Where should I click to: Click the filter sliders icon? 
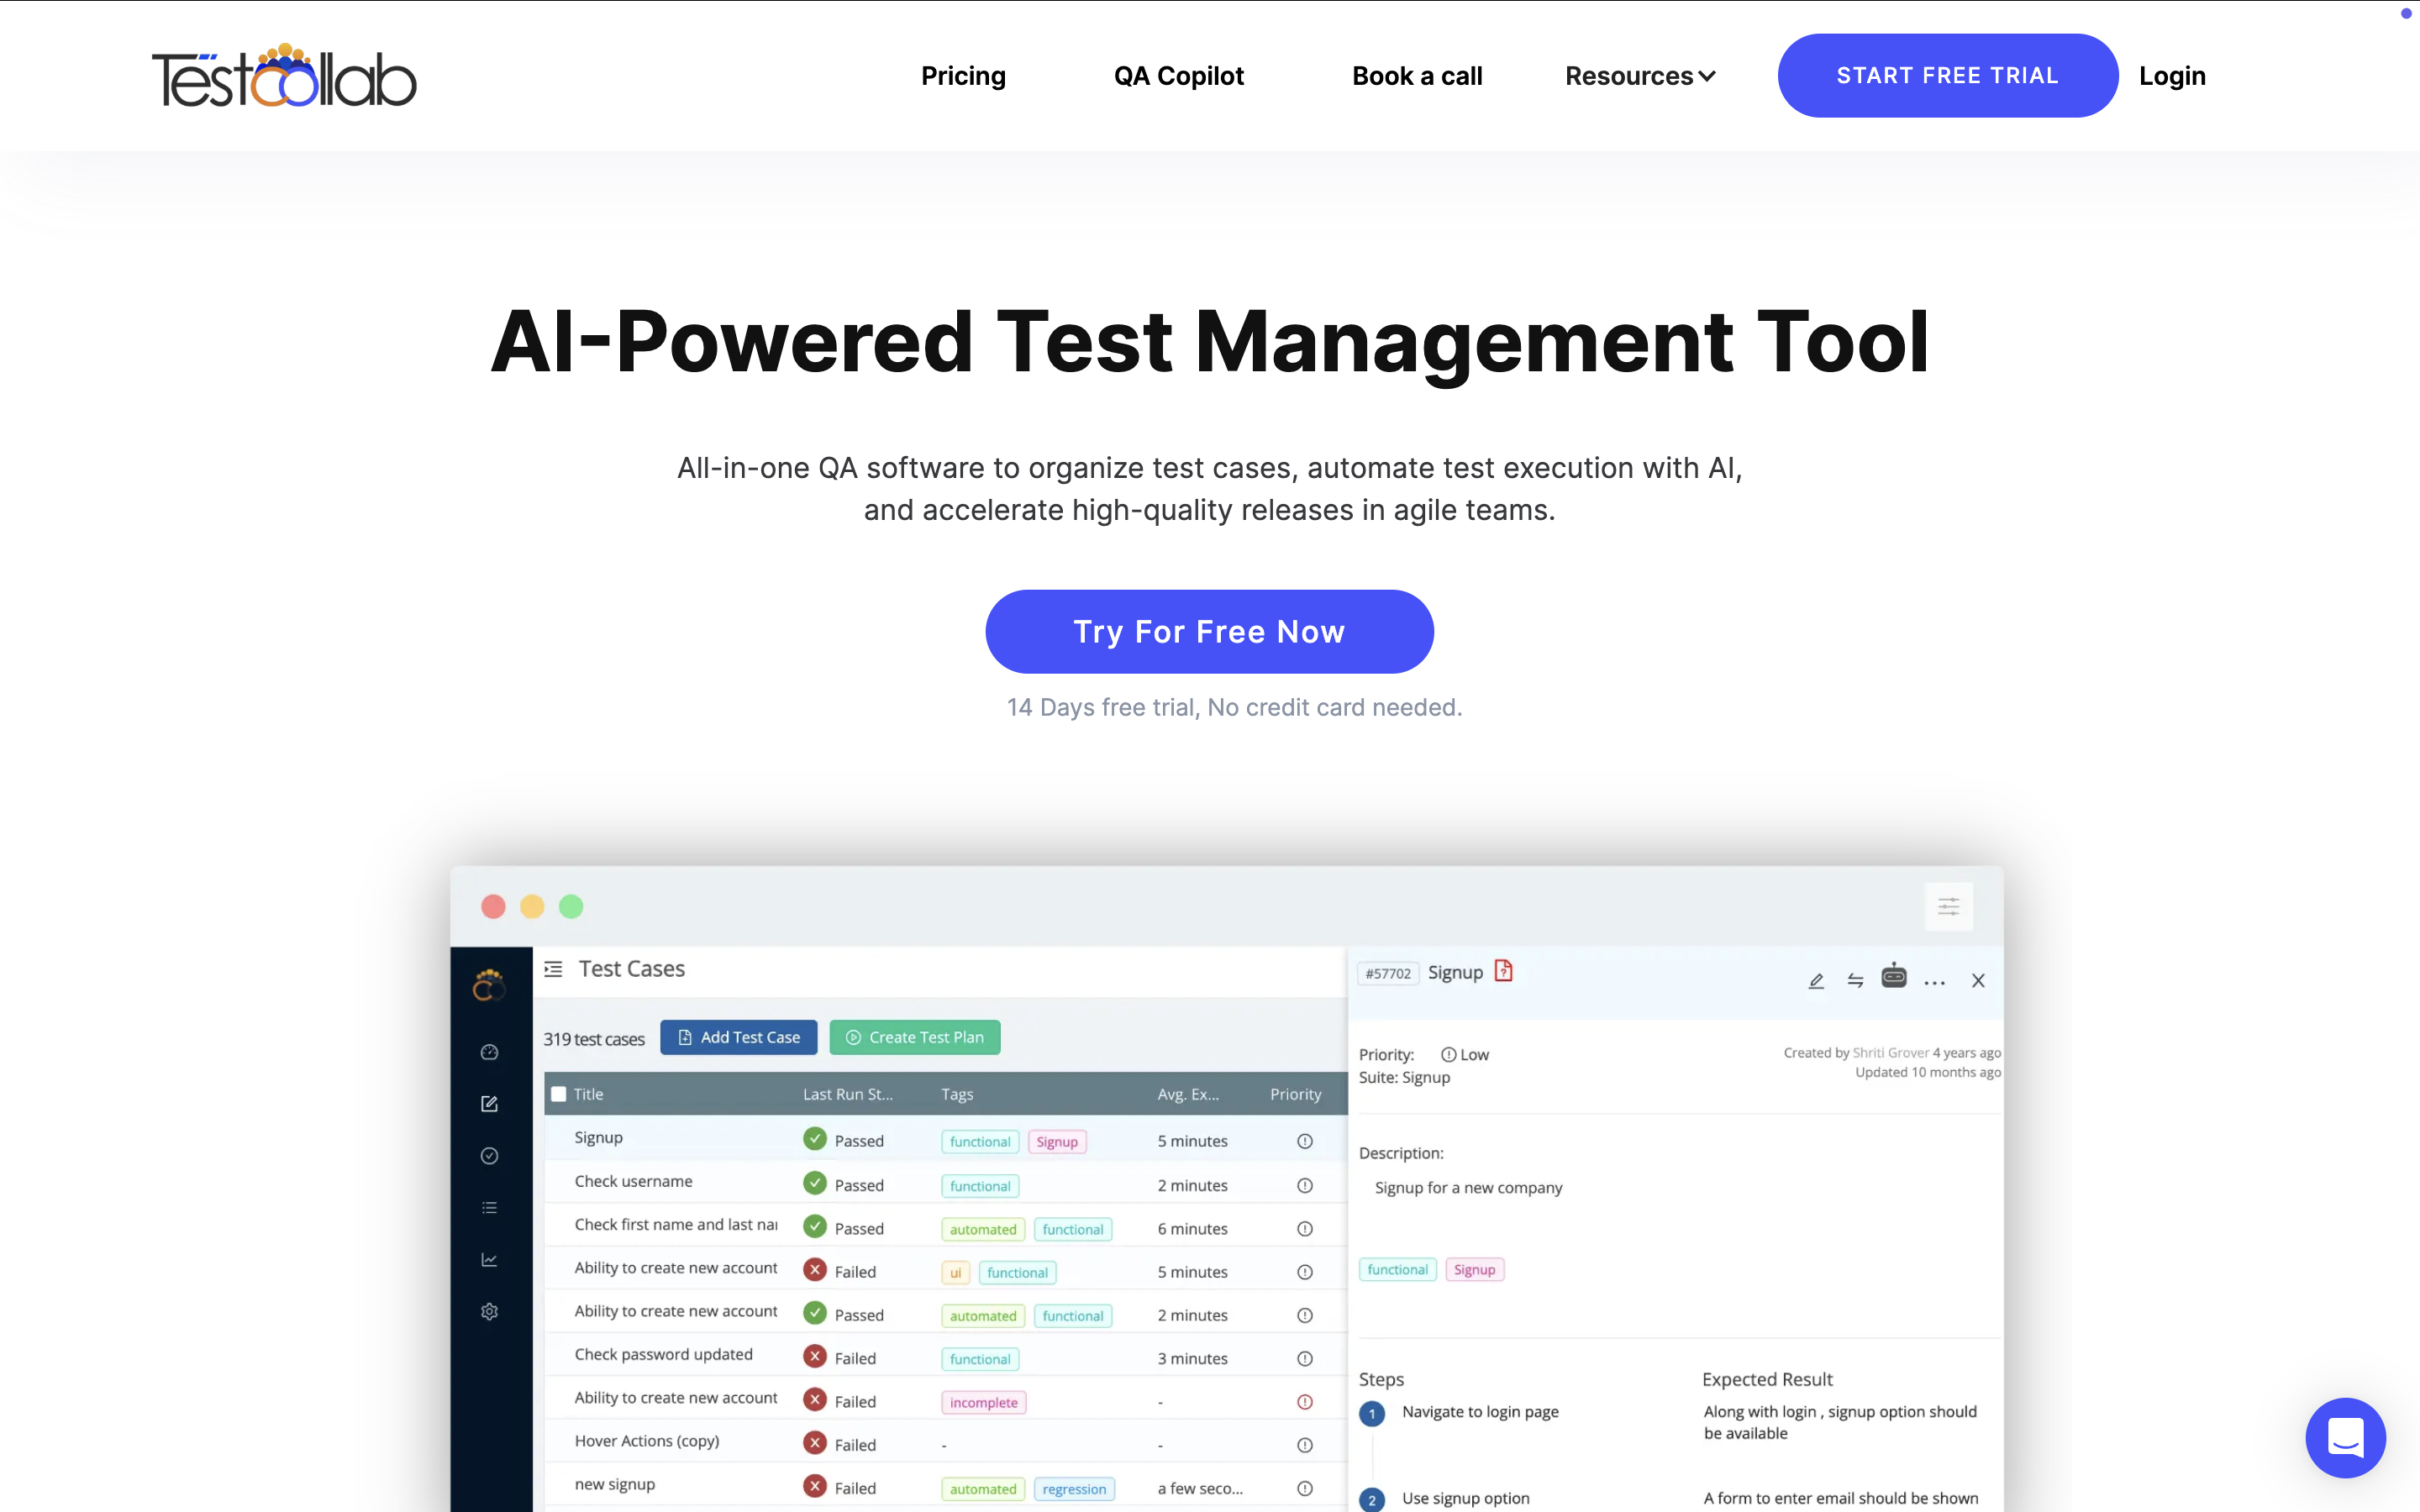click(x=1948, y=906)
